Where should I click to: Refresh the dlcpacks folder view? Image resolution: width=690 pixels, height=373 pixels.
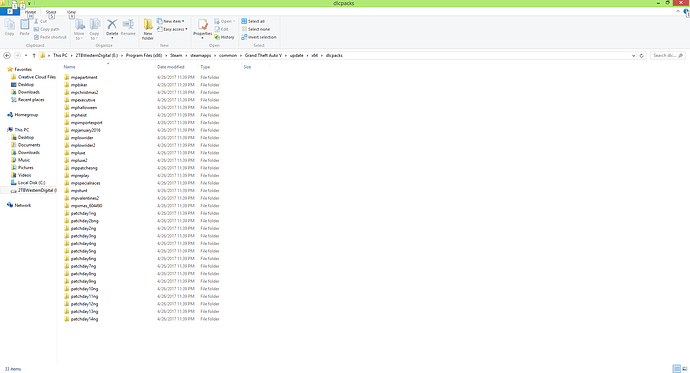coord(641,55)
